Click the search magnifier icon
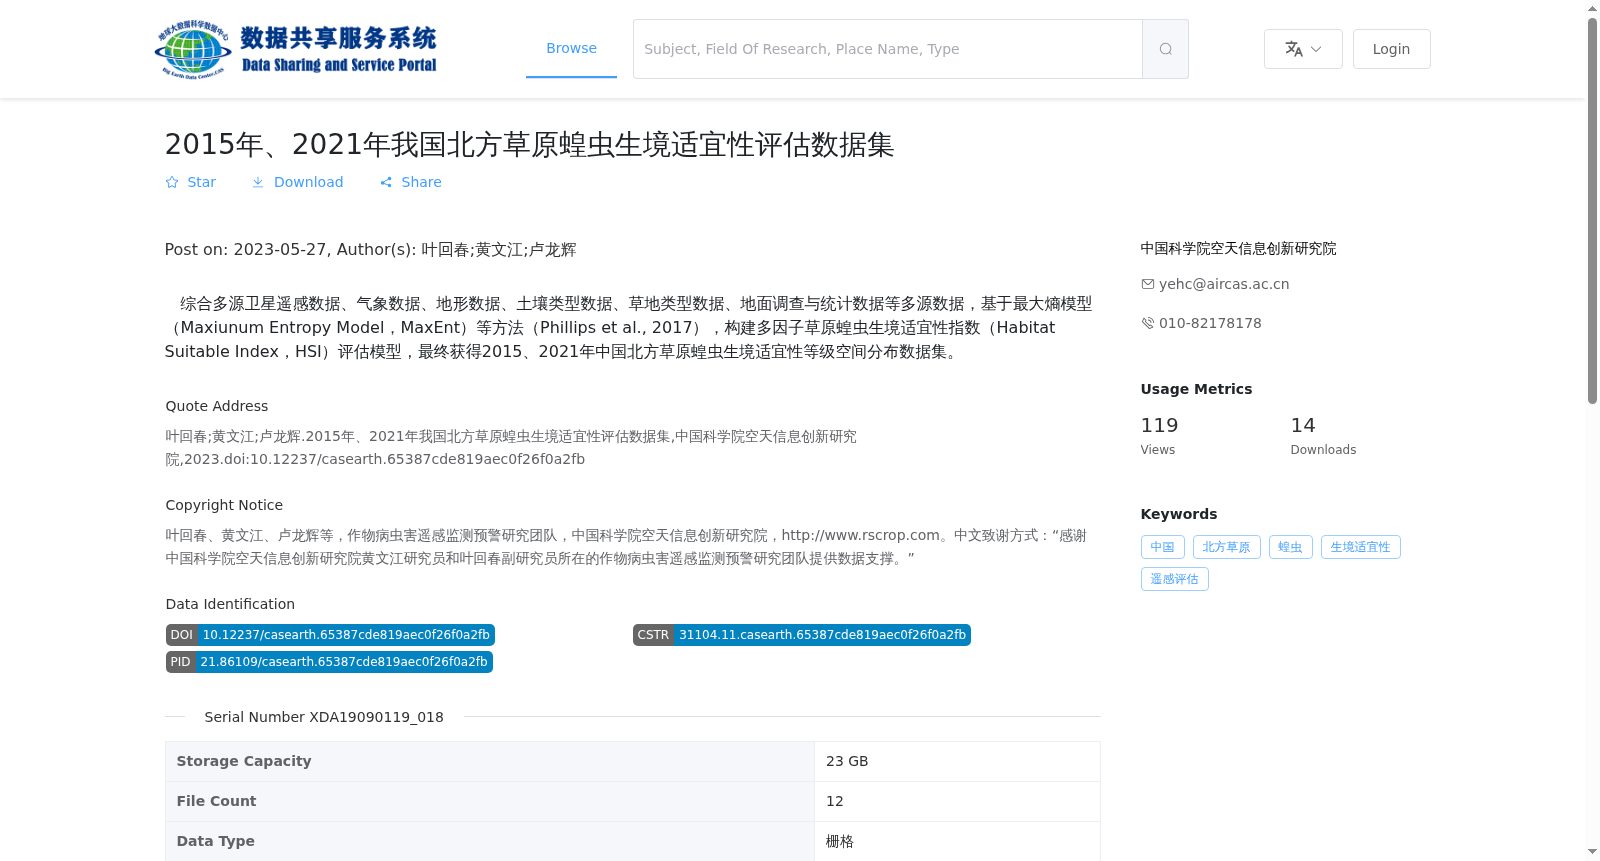The image size is (1600, 861). pos(1165,49)
